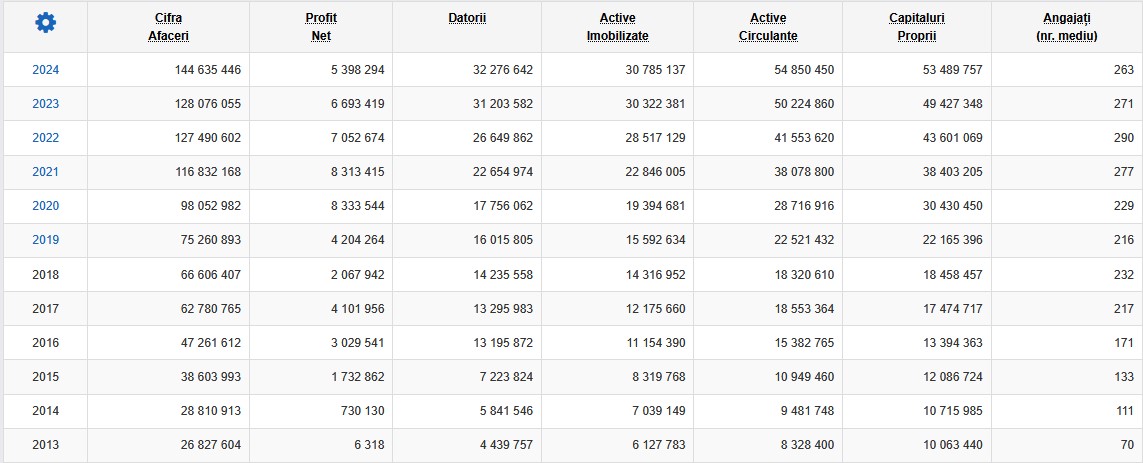This screenshot has width=1143, height=463.
Task: Select equity value 53 489 757
Action: click(953, 70)
